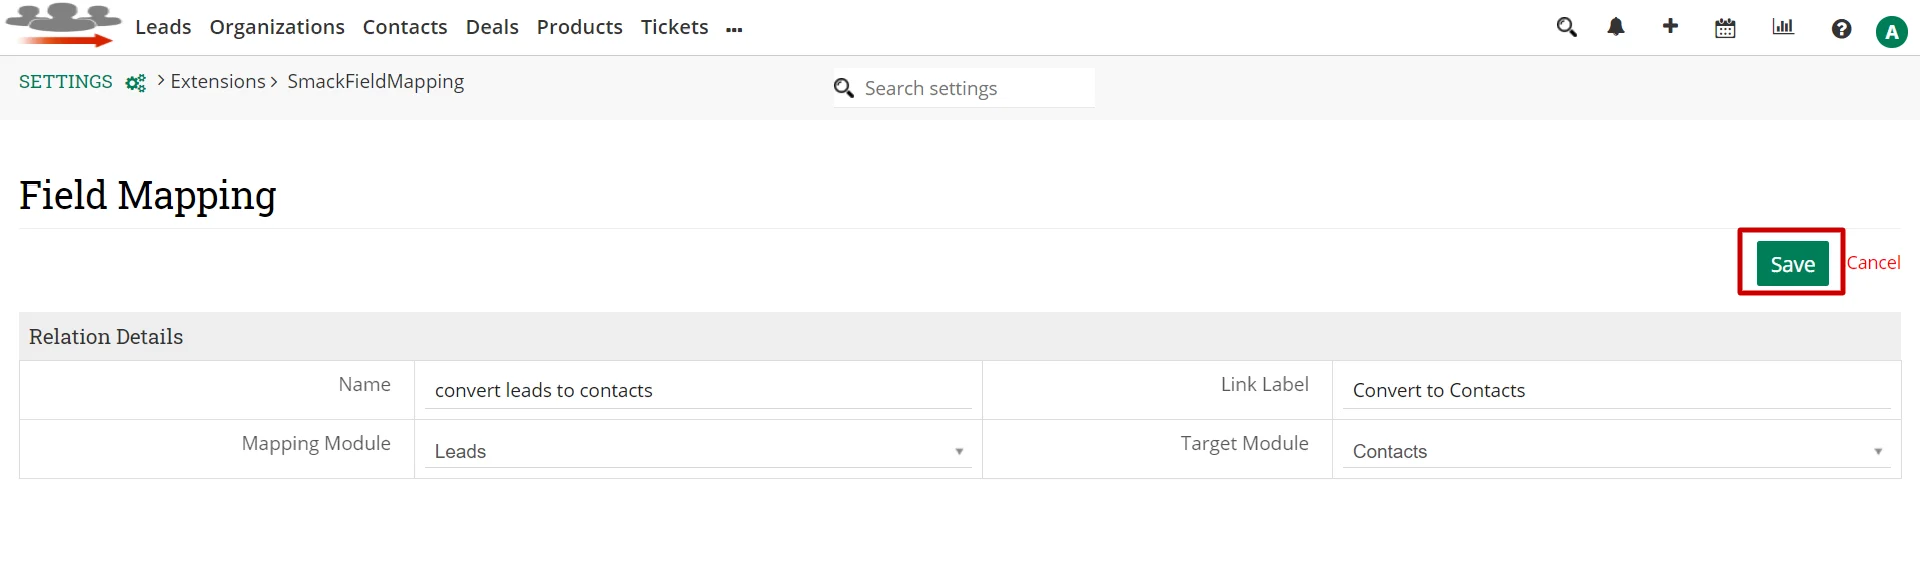Open notifications bell icon
This screenshot has height=568, width=1920.
click(x=1616, y=27)
